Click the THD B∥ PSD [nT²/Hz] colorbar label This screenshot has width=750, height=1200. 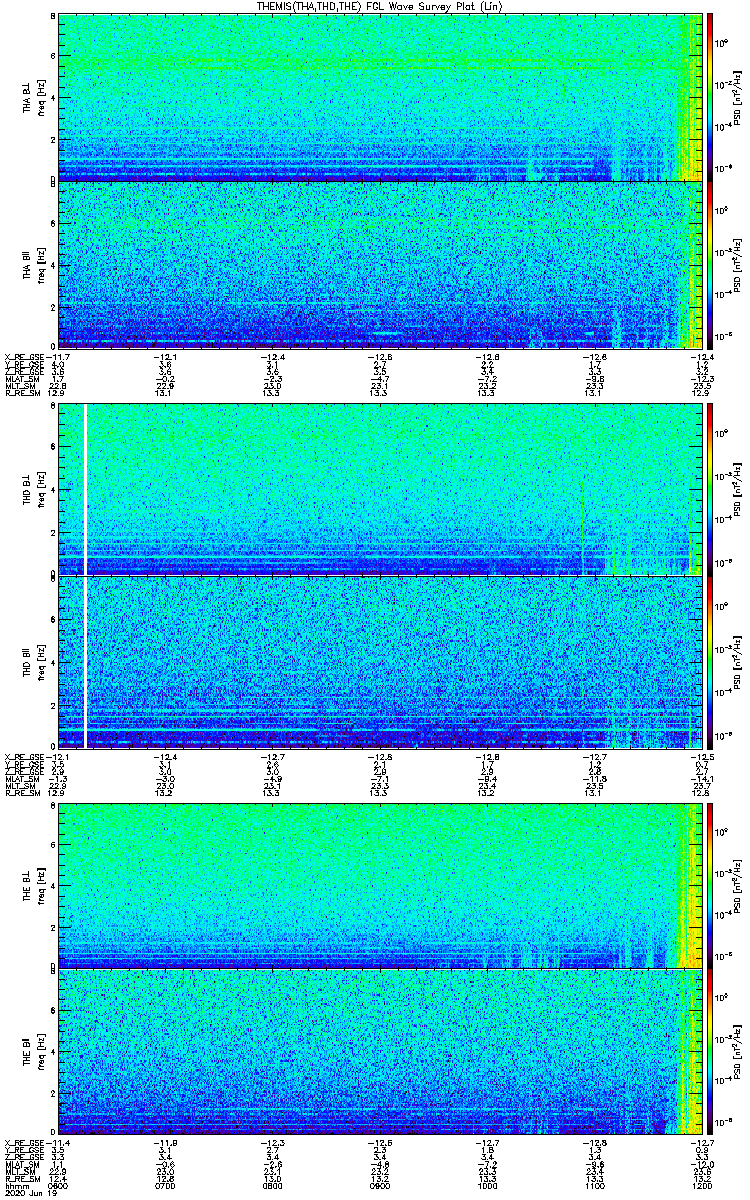click(738, 661)
